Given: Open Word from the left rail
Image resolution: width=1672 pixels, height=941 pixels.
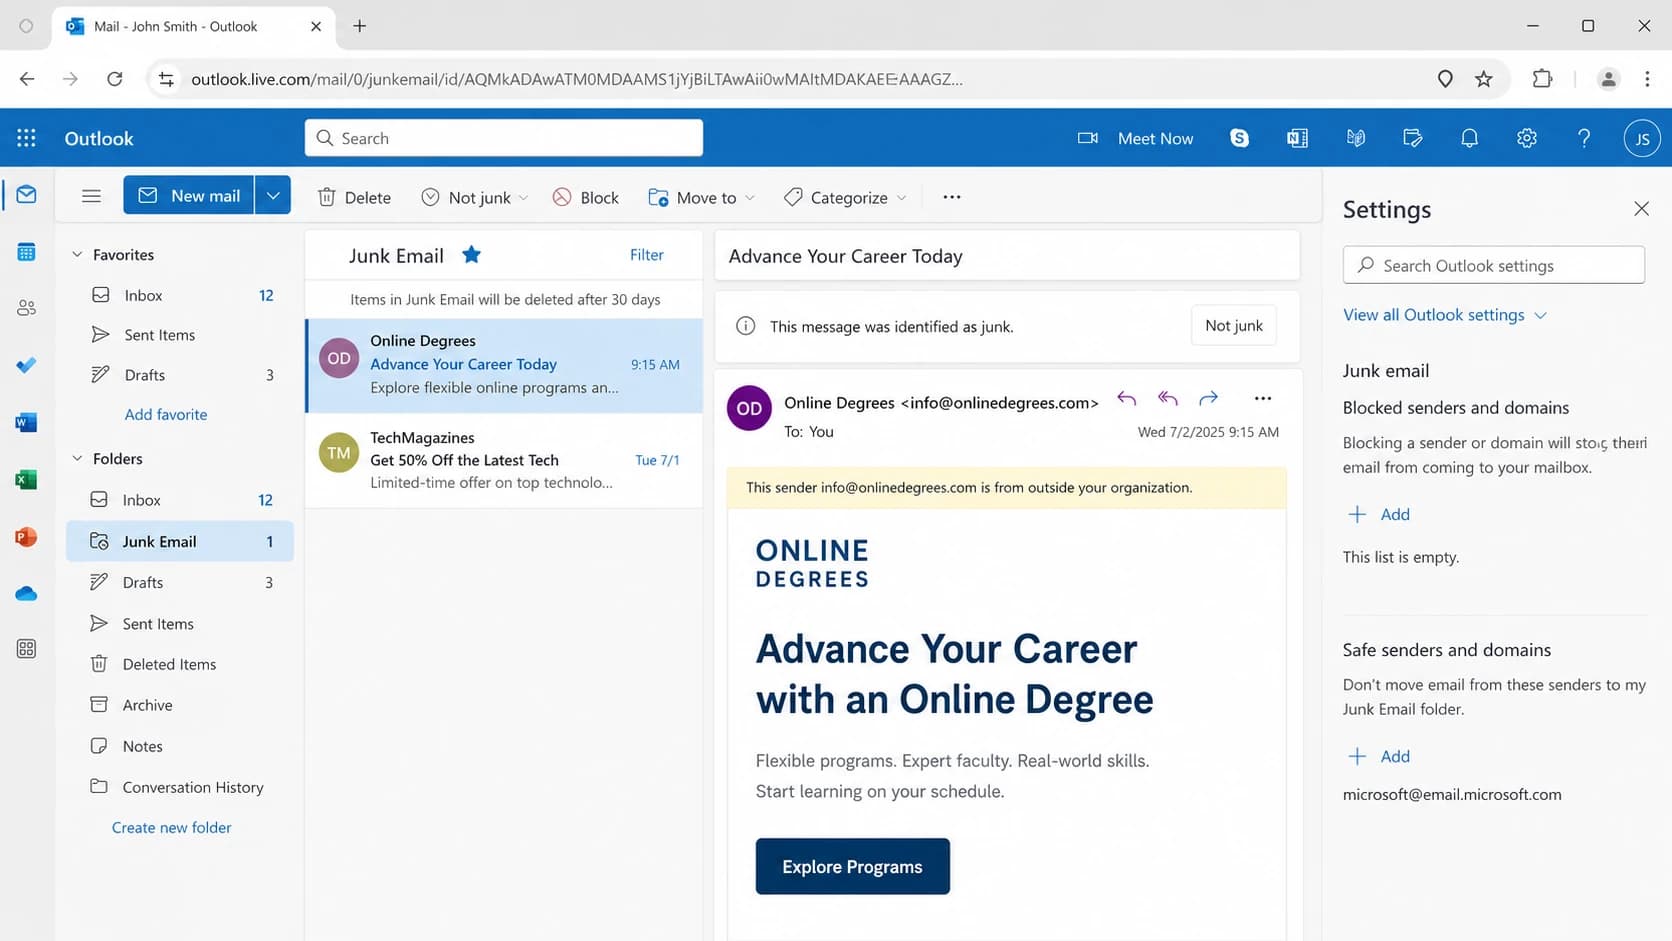Looking at the screenshot, I should [27, 422].
